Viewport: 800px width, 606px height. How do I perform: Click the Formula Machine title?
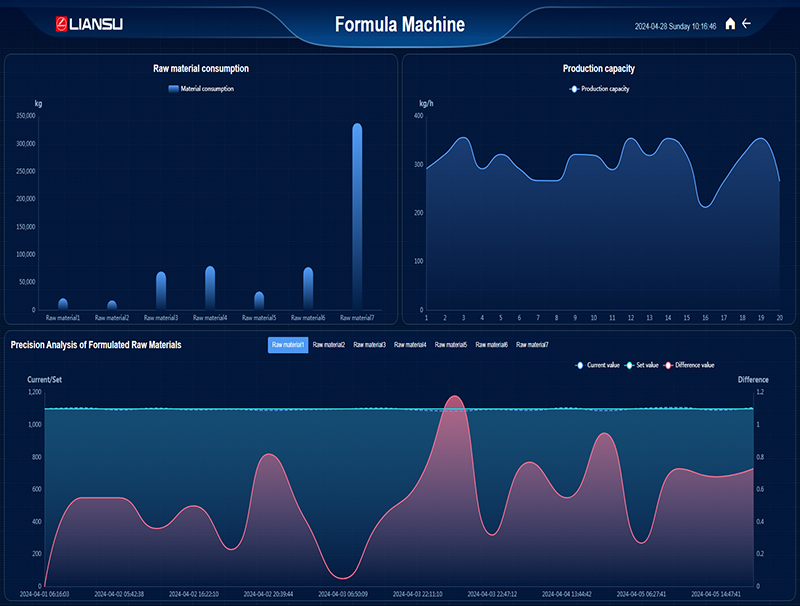(x=399, y=24)
